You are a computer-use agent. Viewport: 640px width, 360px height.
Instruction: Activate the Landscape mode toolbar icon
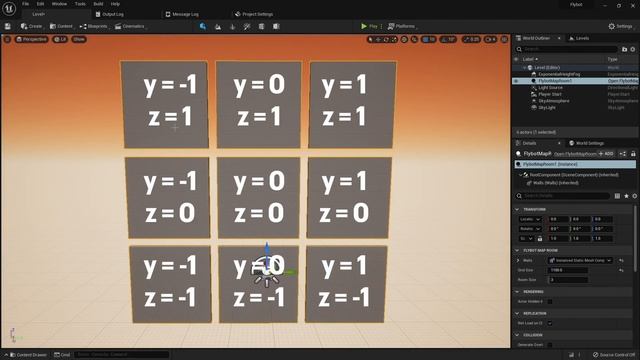[x=218, y=27]
